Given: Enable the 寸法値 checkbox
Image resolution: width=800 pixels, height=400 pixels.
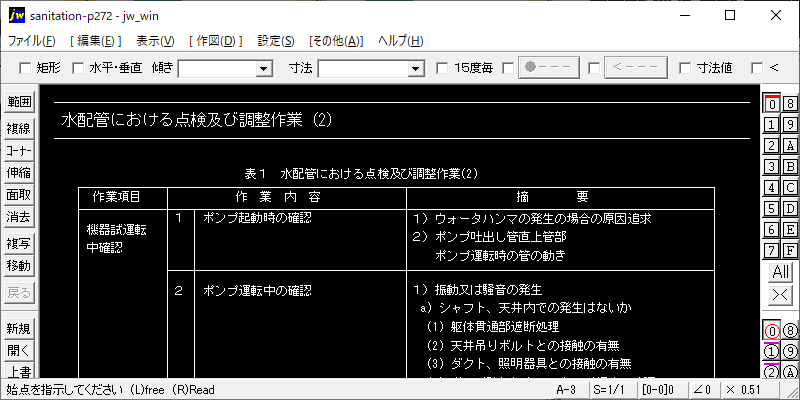Looking at the screenshot, I should tap(685, 68).
